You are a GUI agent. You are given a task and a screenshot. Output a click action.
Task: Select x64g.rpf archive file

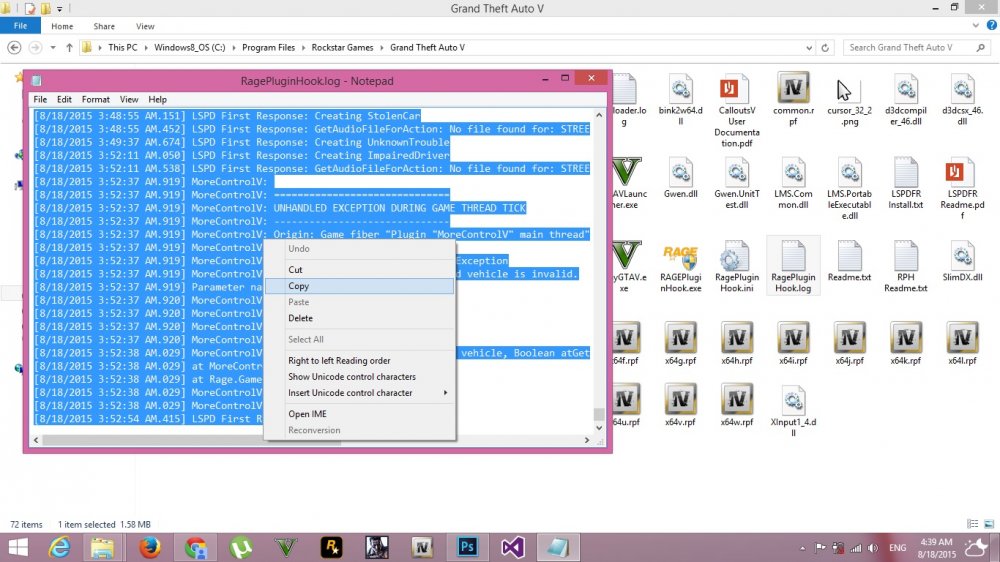680,343
